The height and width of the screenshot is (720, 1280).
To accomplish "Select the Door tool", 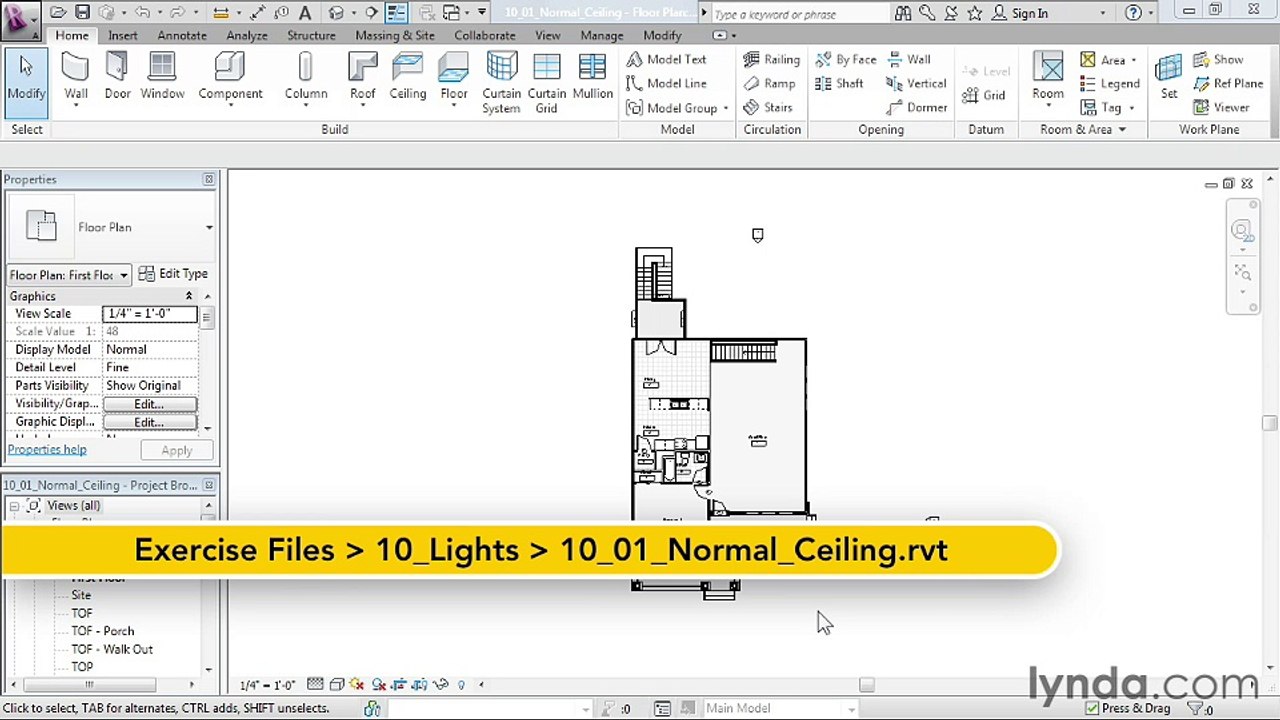I will click(x=117, y=78).
